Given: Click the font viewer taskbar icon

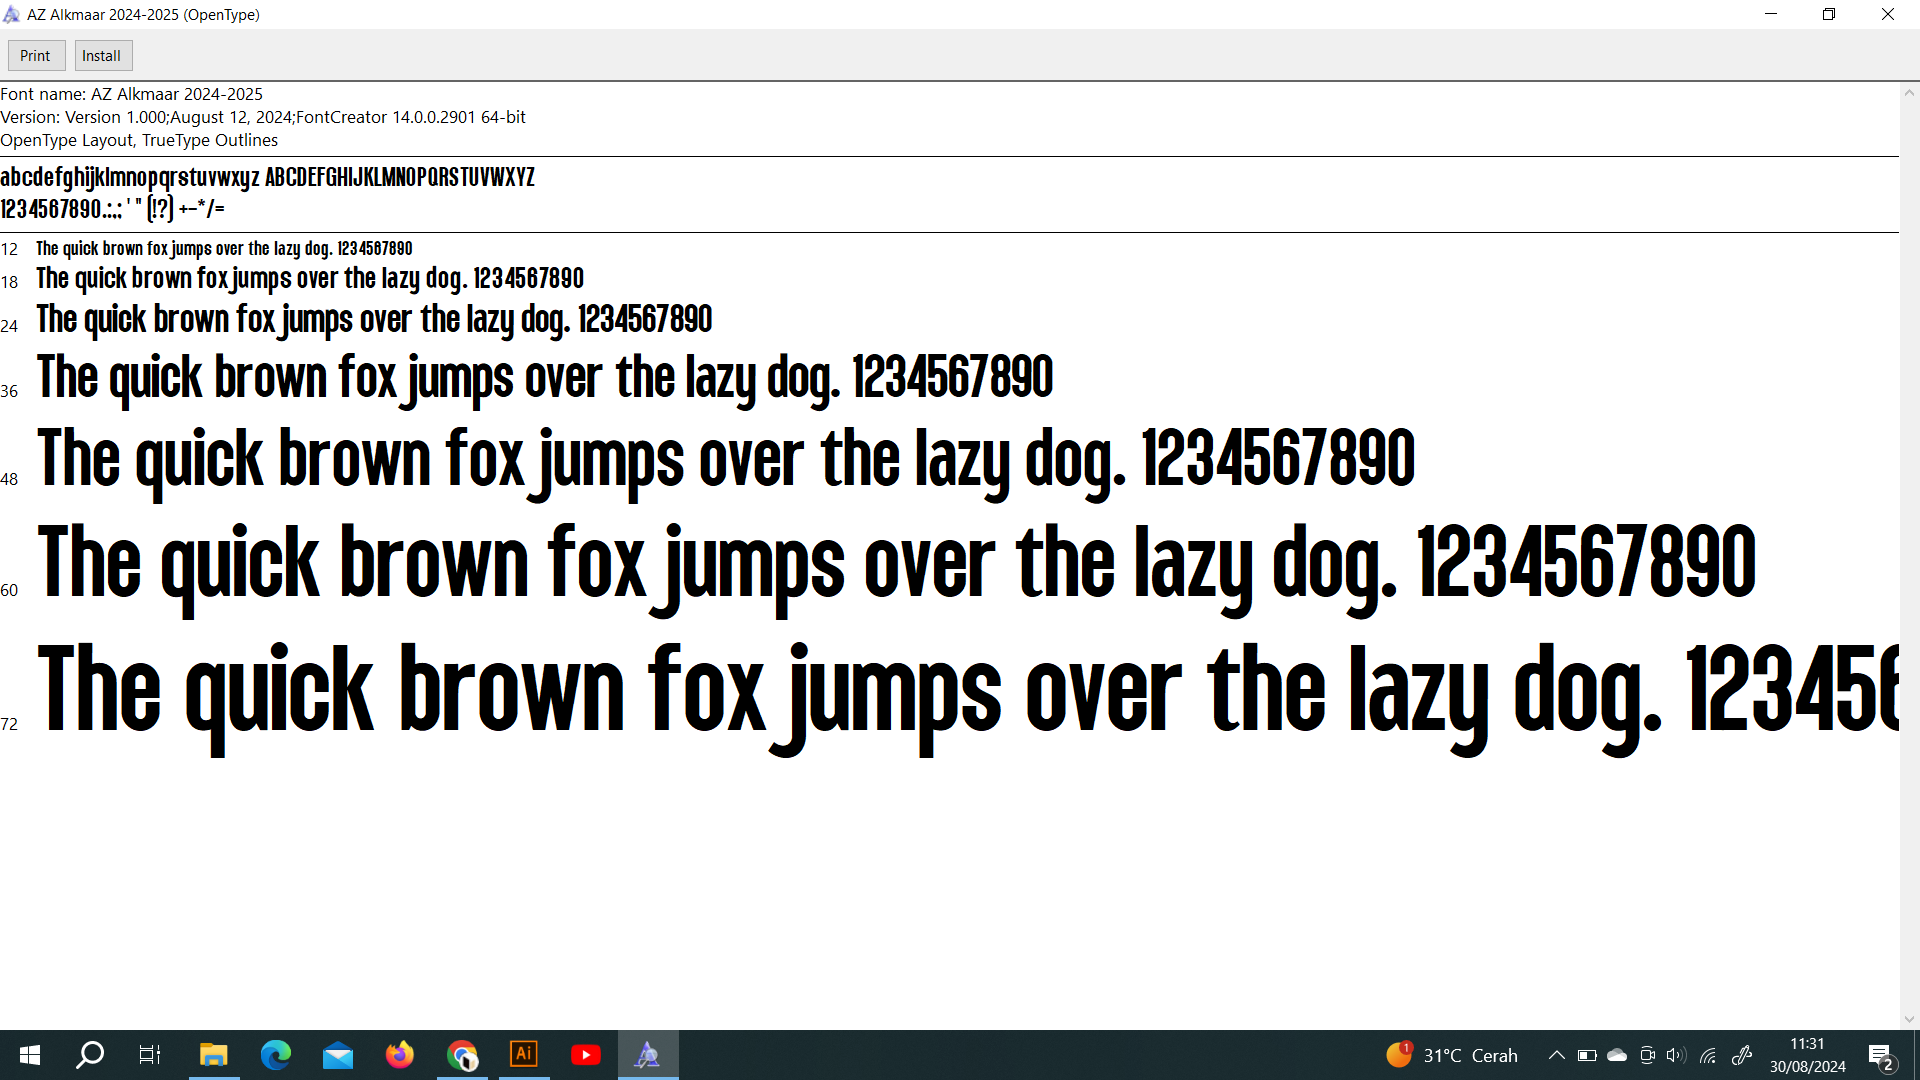Looking at the screenshot, I should pos(648,1055).
